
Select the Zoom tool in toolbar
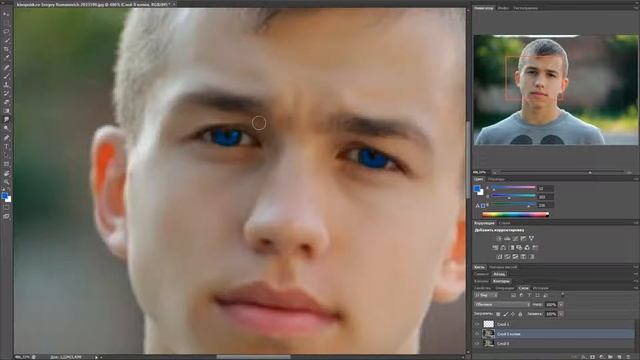tap(6, 182)
